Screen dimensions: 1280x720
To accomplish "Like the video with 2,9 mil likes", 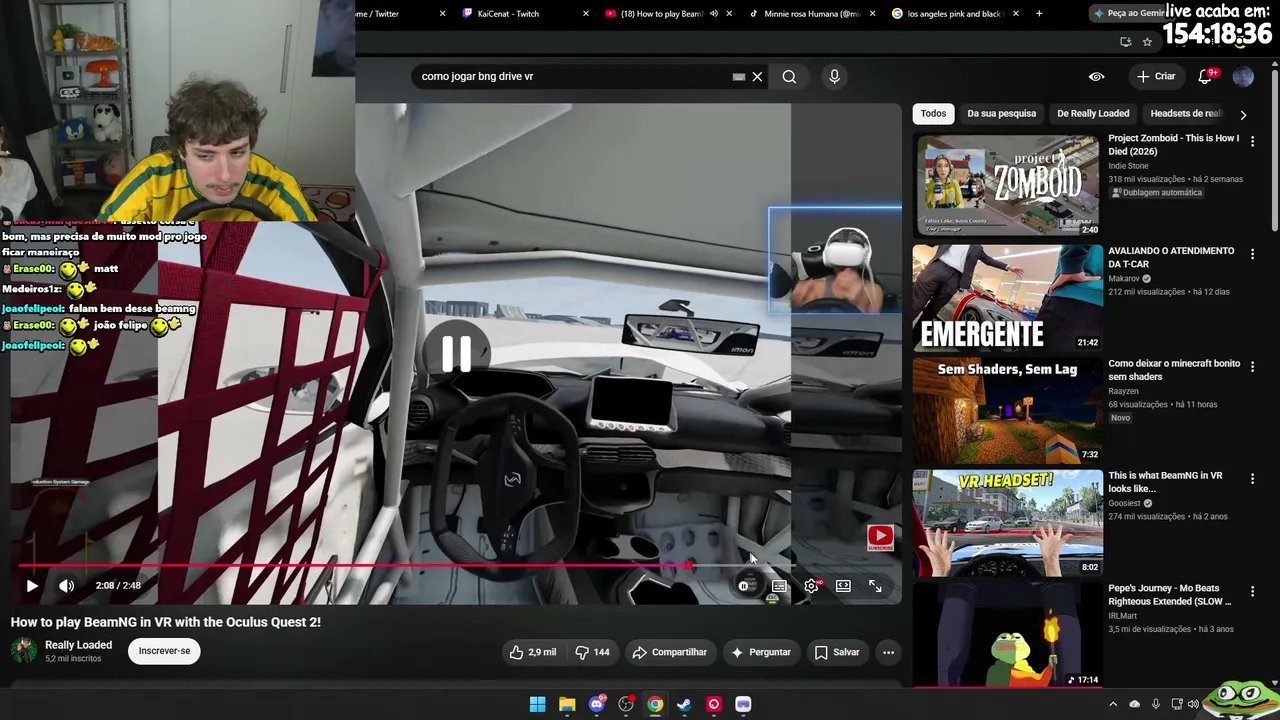I will (532, 652).
